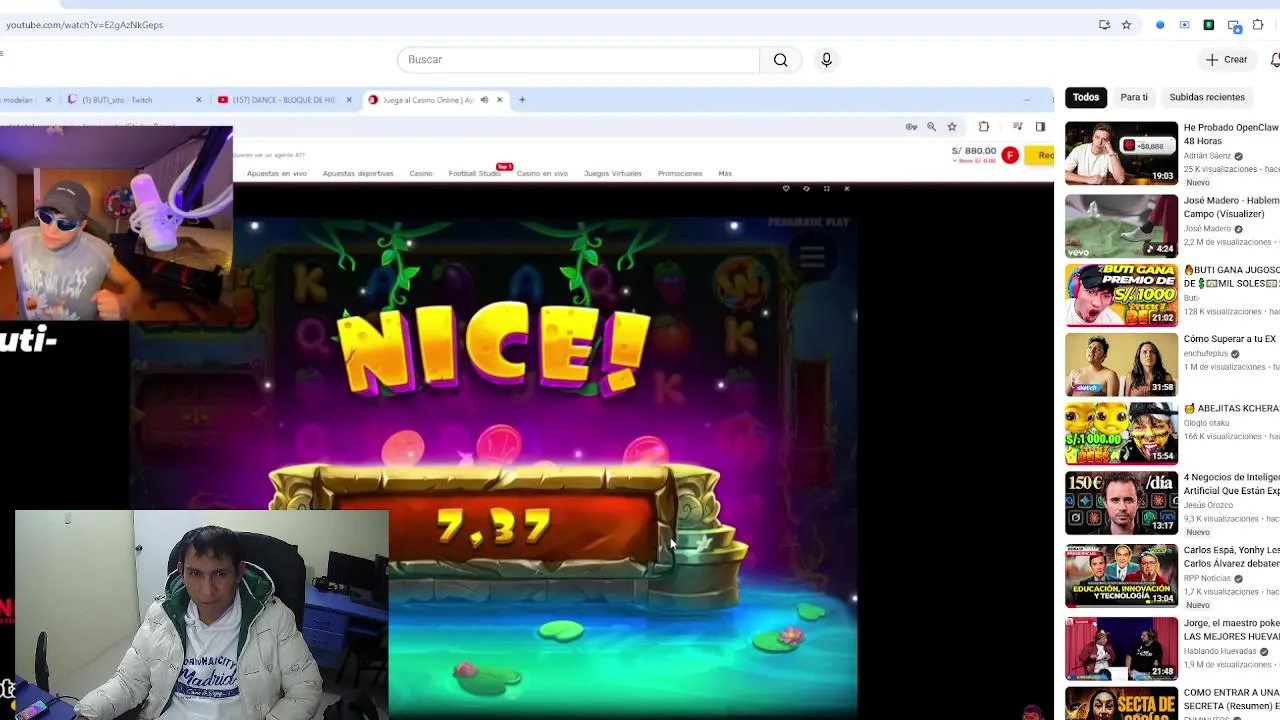
Task: Open the Gloglo otaku channel link
Action: click(1207, 423)
